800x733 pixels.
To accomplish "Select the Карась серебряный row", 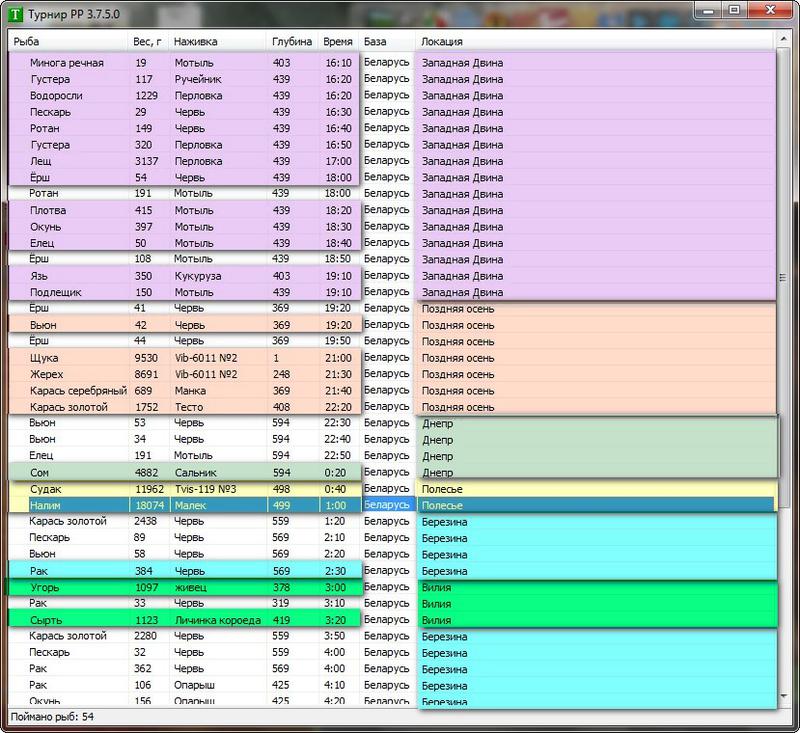I will [392, 391].
